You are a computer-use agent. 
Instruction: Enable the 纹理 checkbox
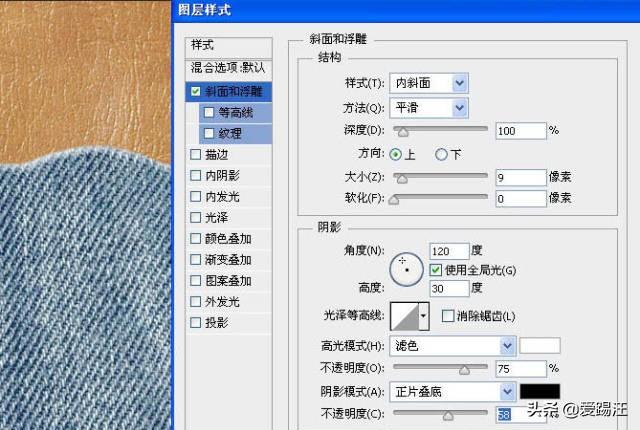pyautogui.click(x=209, y=133)
